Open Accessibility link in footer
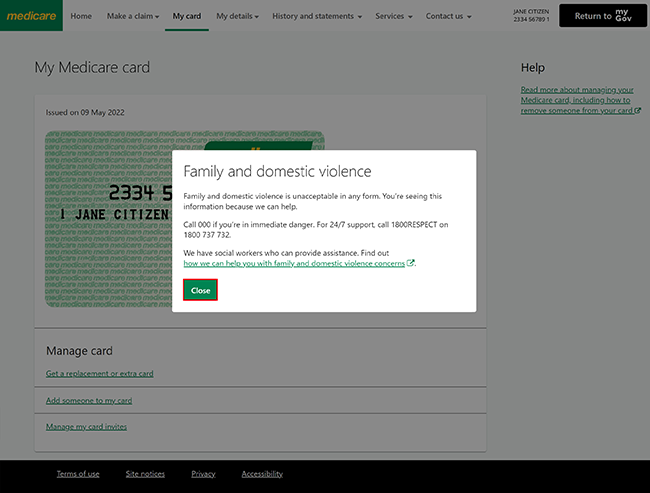This screenshot has width=650, height=493. (x=262, y=474)
